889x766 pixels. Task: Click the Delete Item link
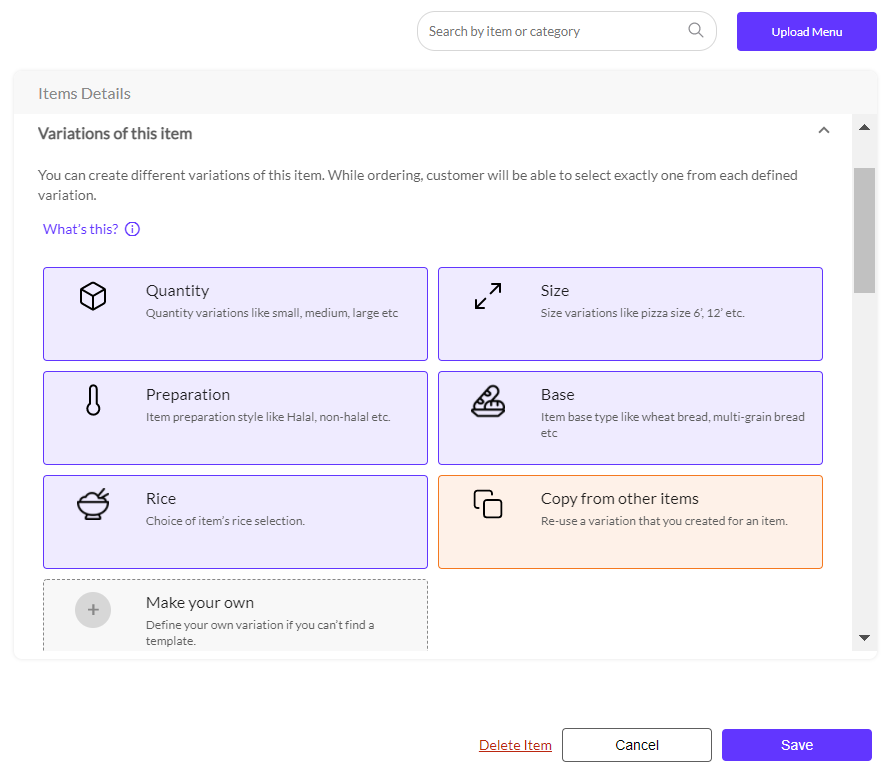point(515,745)
